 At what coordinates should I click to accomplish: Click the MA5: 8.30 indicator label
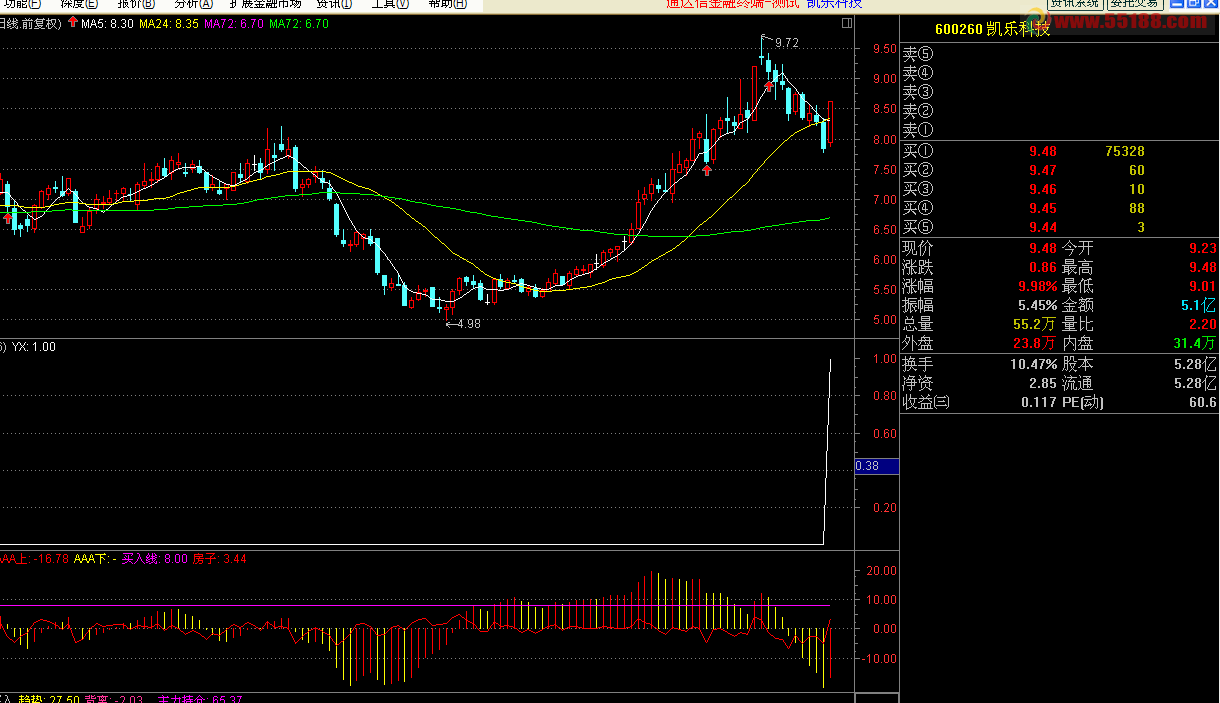coord(106,23)
